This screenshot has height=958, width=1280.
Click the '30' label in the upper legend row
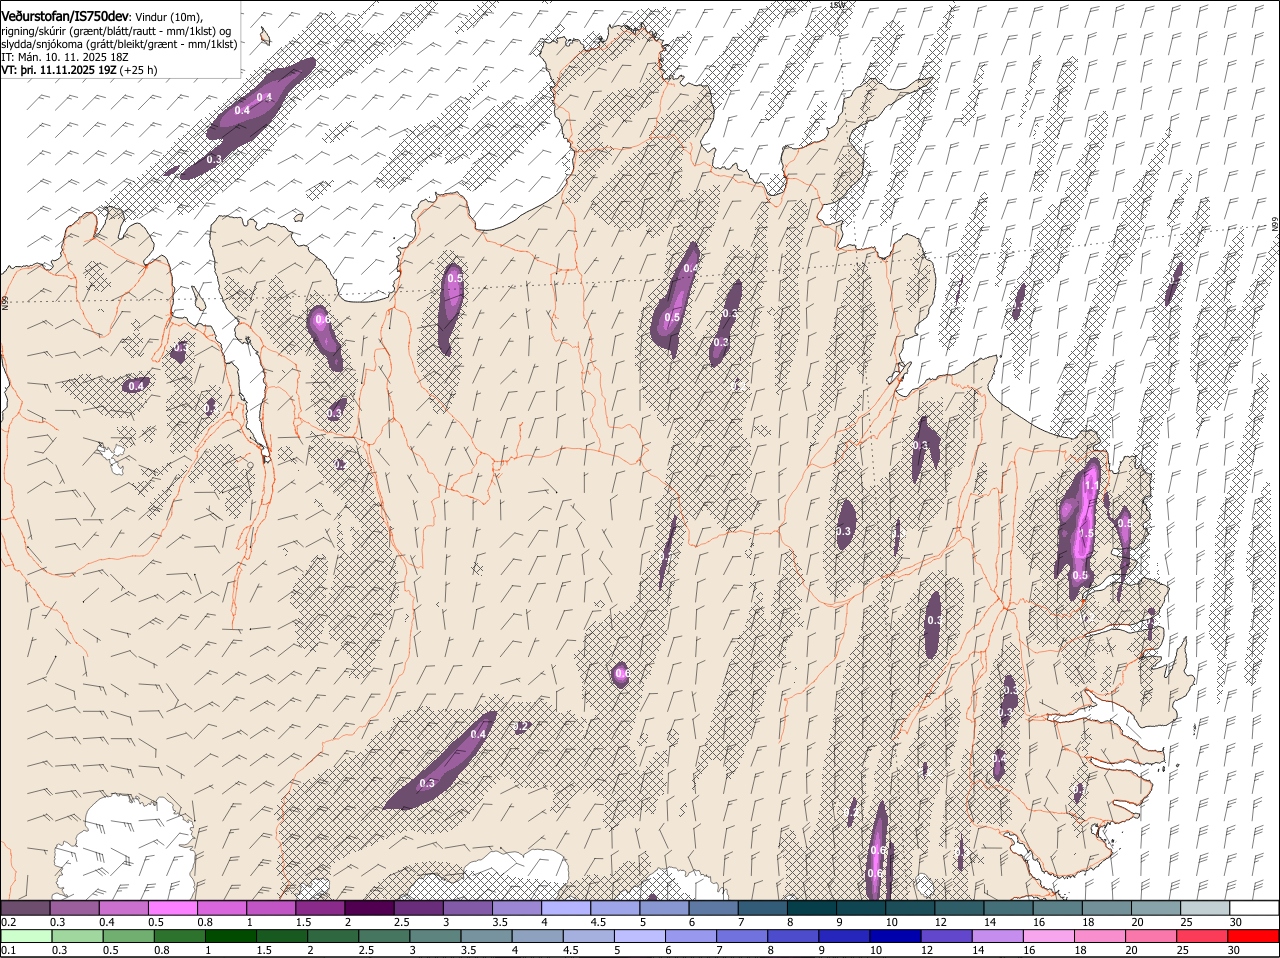tap(1236, 921)
